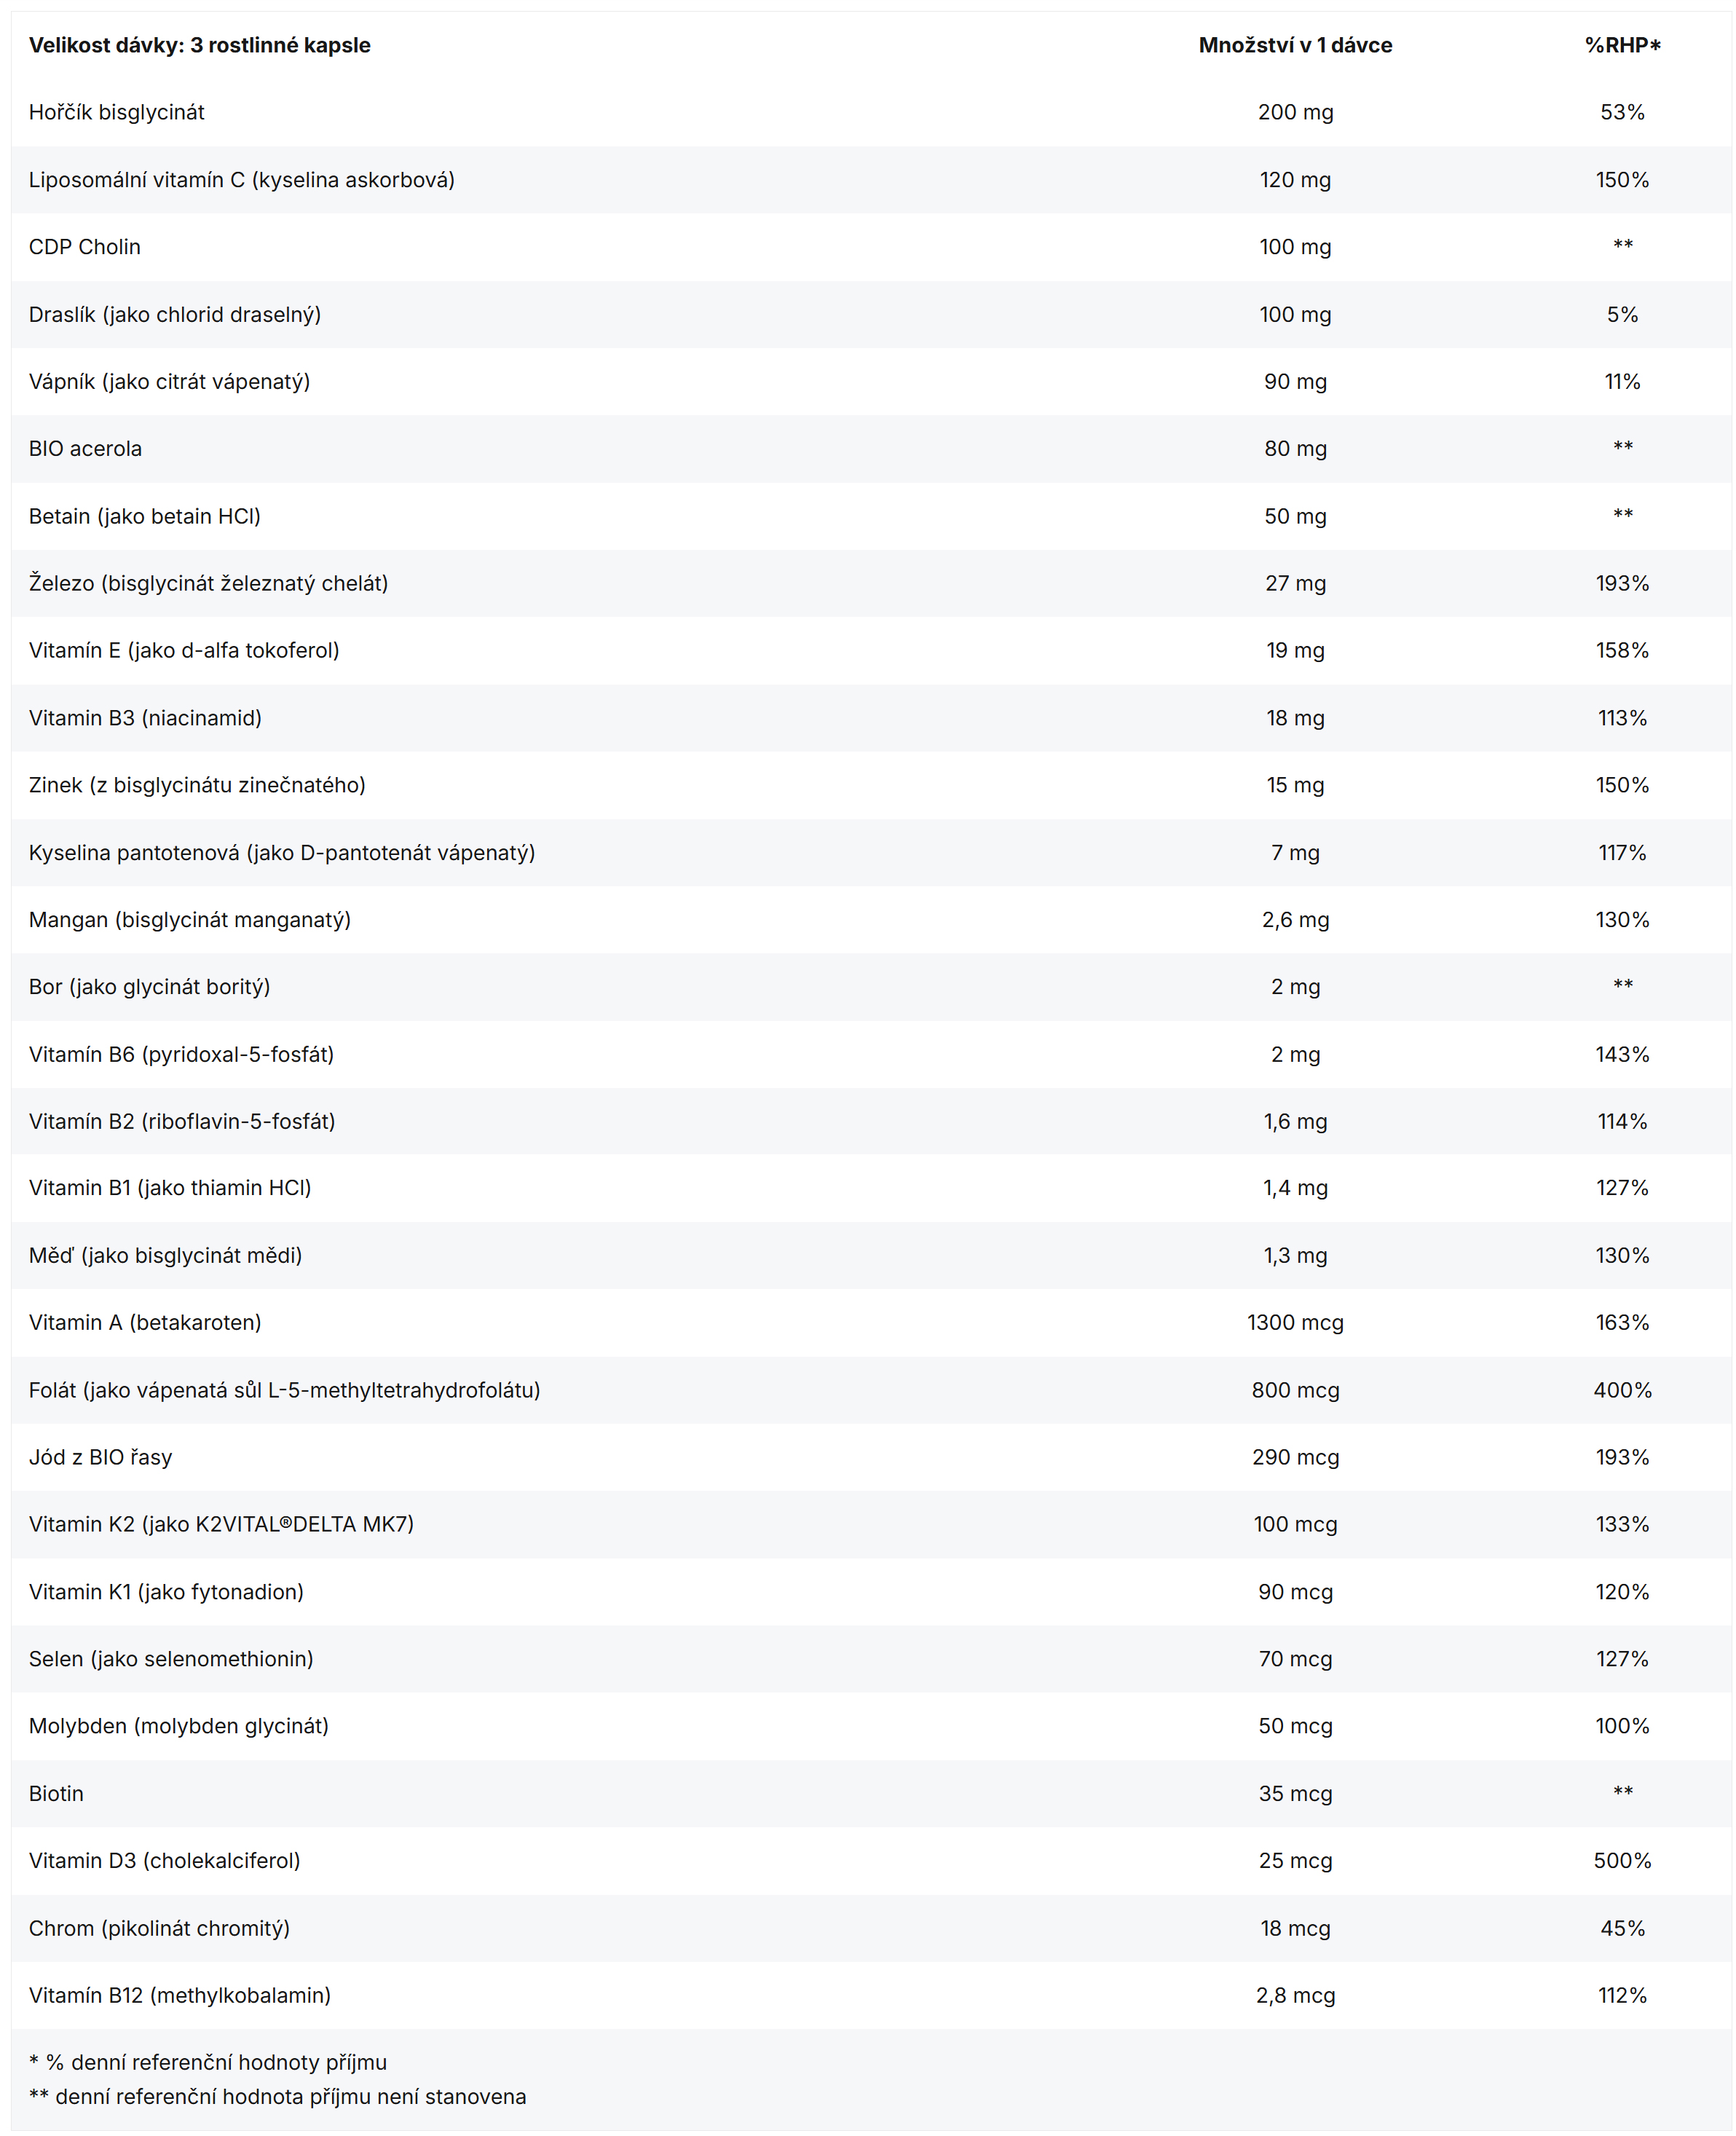Click the 'Množství v 1 dávce' column header
Viewport: 1736px width, 2136px height.
click(1294, 45)
